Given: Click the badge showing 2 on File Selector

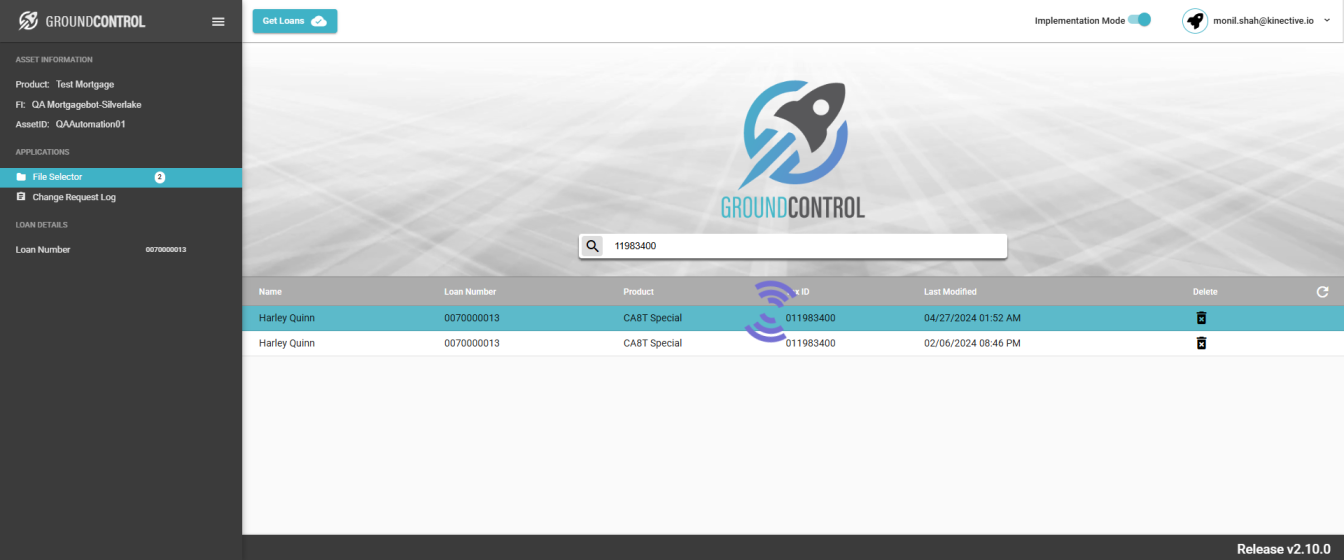Looking at the screenshot, I should pyautogui.click(x=159, y=177).
